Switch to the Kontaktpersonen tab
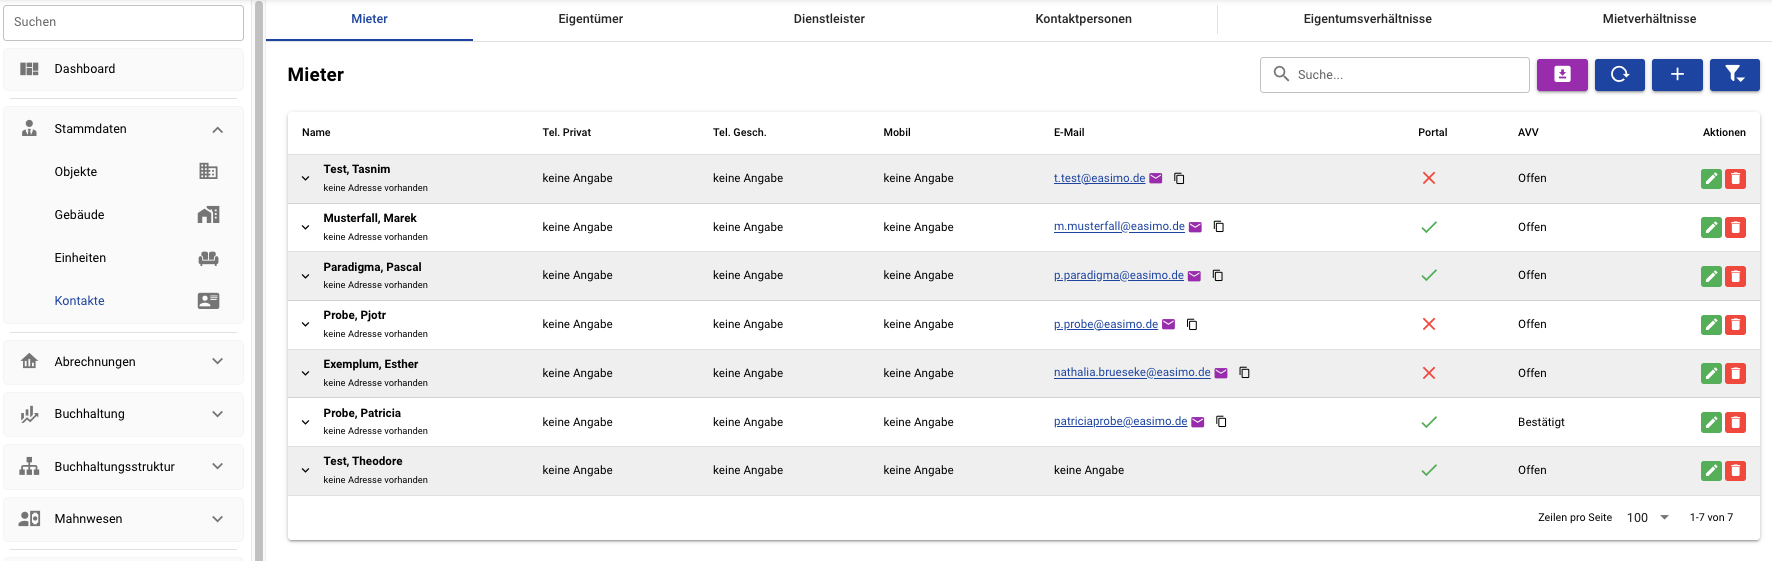 (1084, 19)
